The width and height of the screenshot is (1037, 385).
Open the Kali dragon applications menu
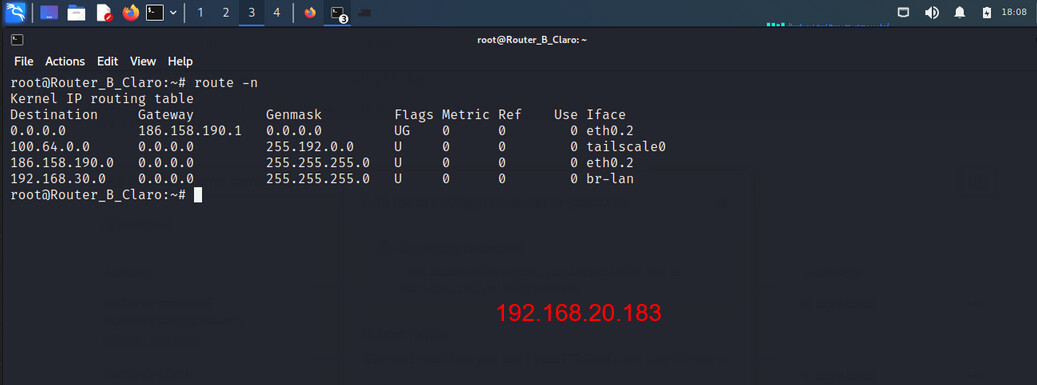coord(15,12)
